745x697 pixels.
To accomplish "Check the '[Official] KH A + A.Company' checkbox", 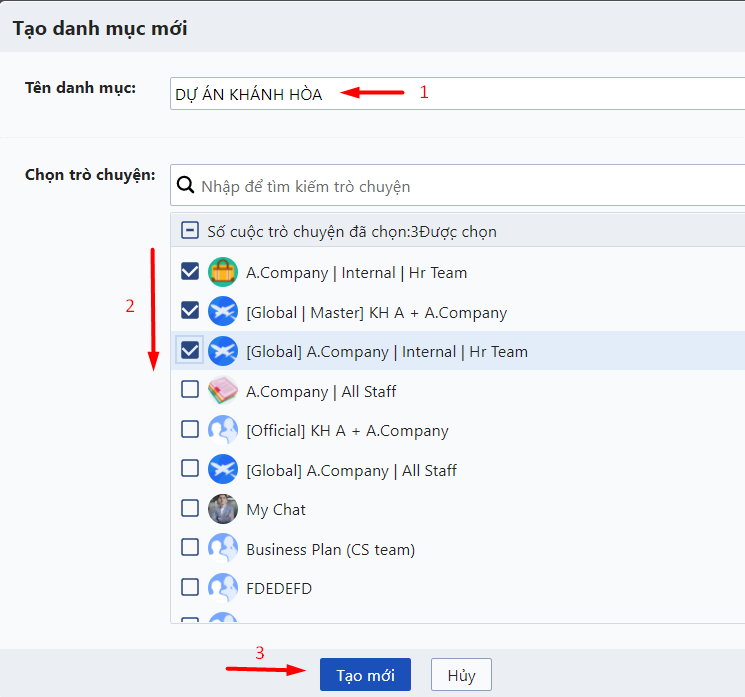I will pos(190,430).
